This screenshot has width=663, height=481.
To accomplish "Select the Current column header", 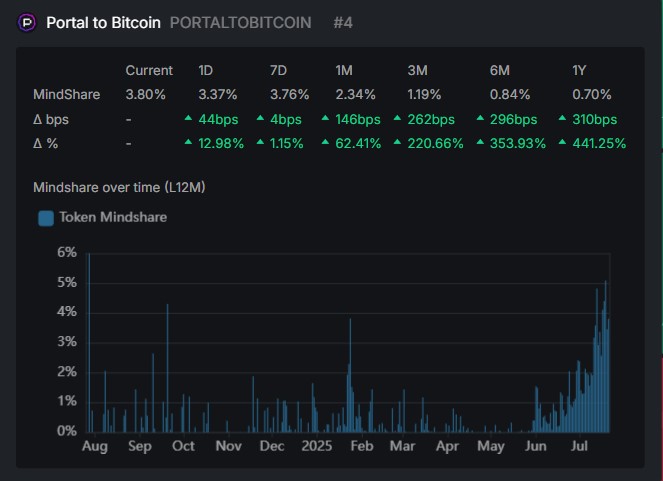I will point(149,70).
